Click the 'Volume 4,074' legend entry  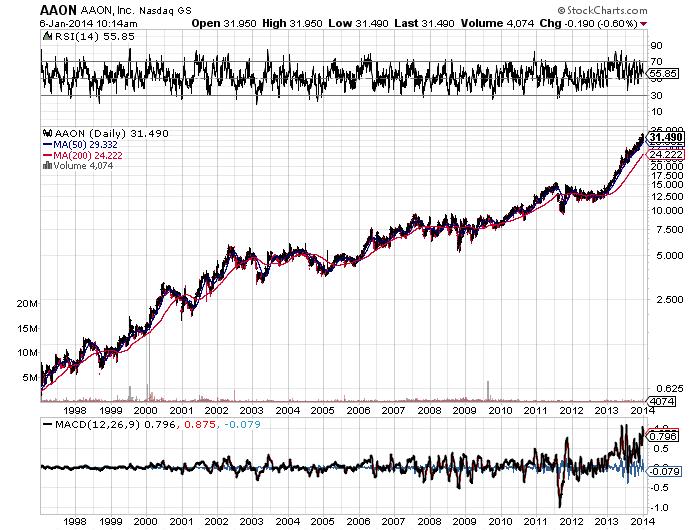pos(83,166)
